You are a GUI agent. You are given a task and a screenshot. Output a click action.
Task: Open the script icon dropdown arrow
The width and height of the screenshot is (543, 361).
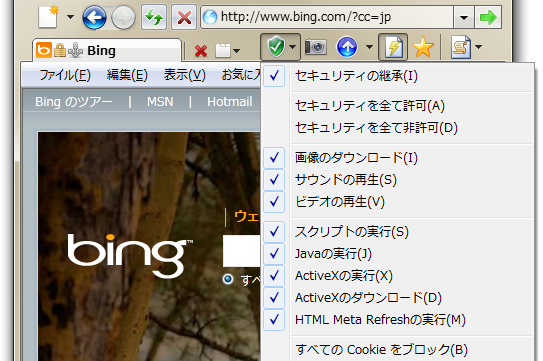(x=479, y=46)
